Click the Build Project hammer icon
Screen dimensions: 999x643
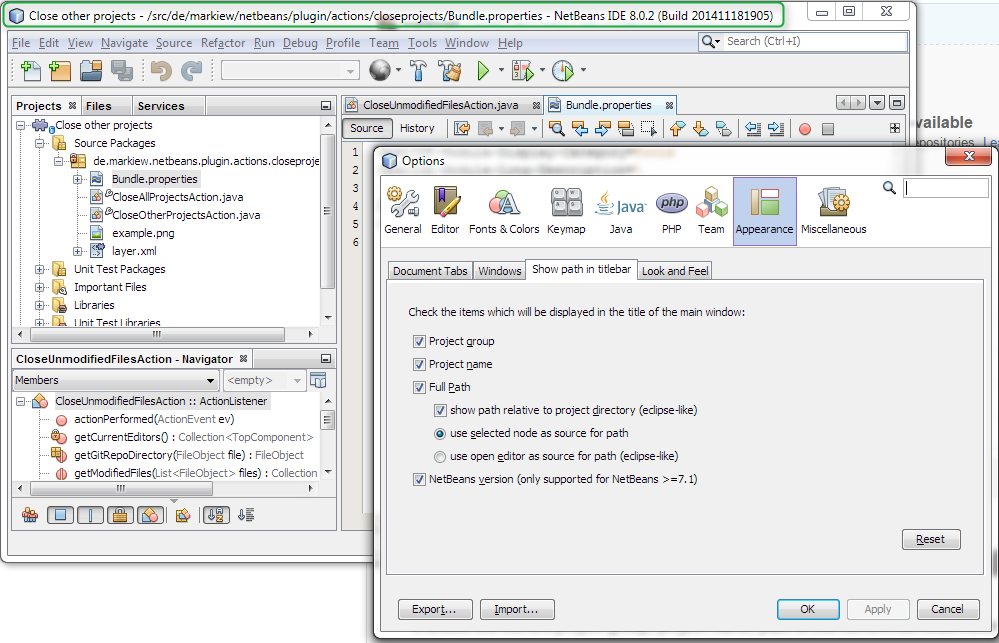[x=419, y=70]
